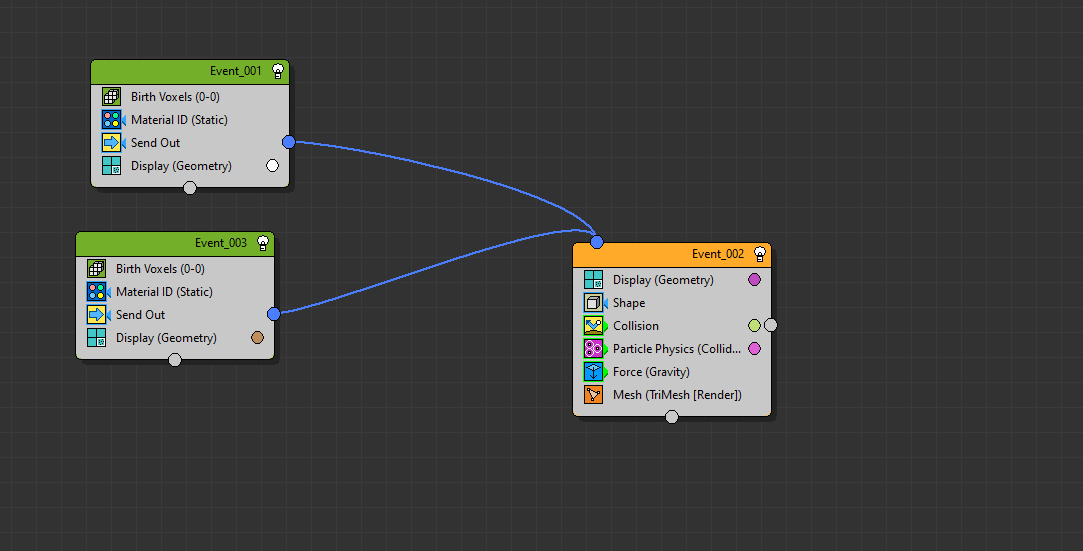This screenshot has width=1083, height=551.
Task: Click the bottom output connector of Event_002
Action: click(672, 417)
